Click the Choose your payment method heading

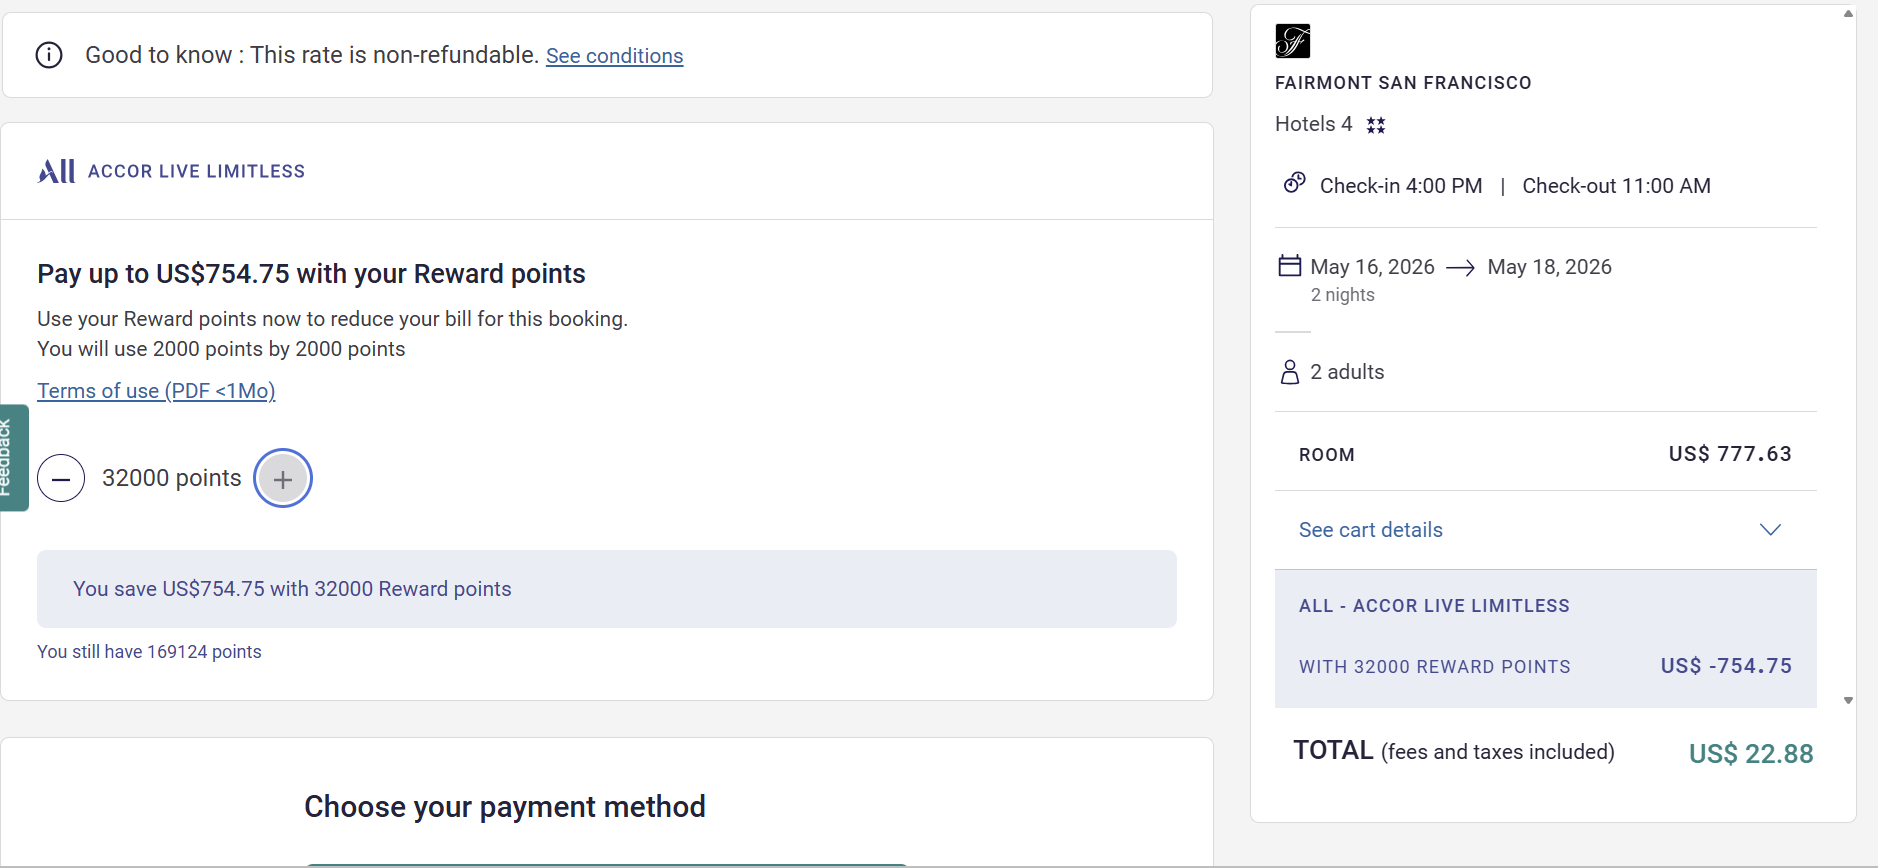pyautogui.click(x=505, y=806)
